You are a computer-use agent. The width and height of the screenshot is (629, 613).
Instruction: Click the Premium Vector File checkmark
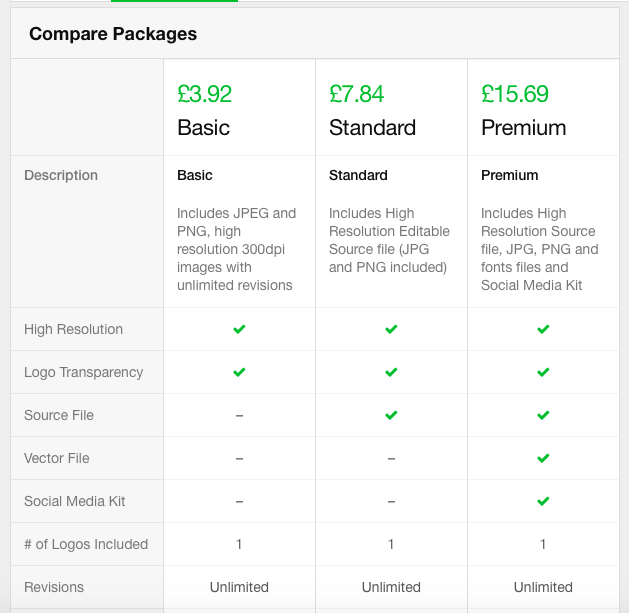543,458
